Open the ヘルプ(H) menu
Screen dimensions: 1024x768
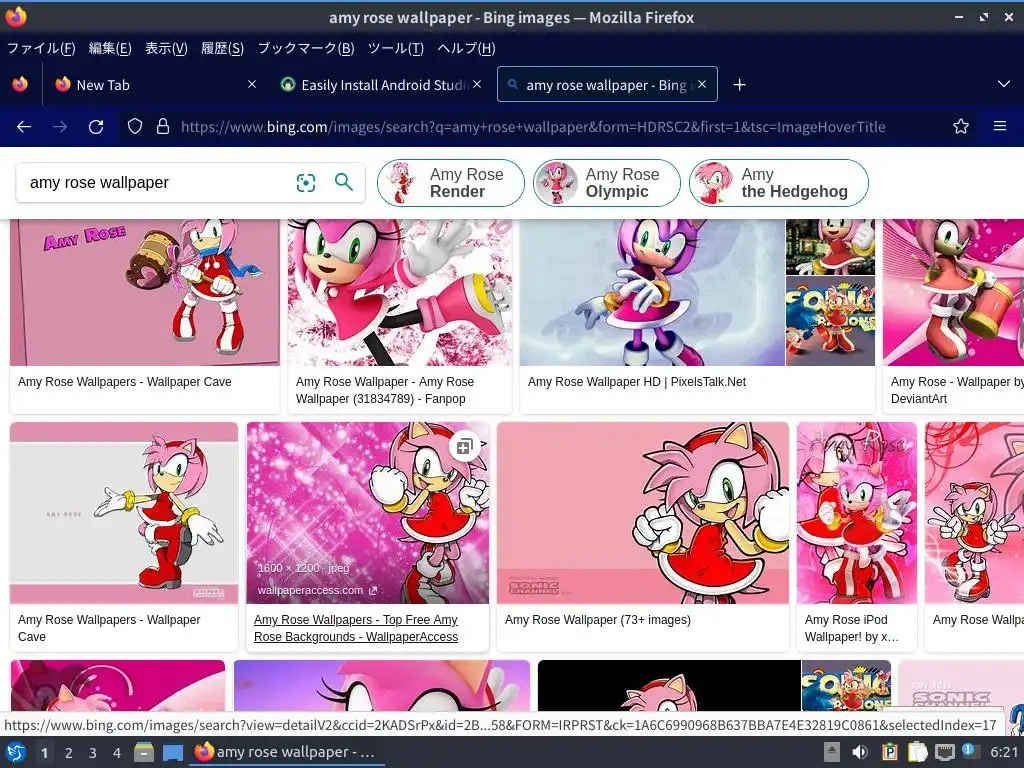466,48
